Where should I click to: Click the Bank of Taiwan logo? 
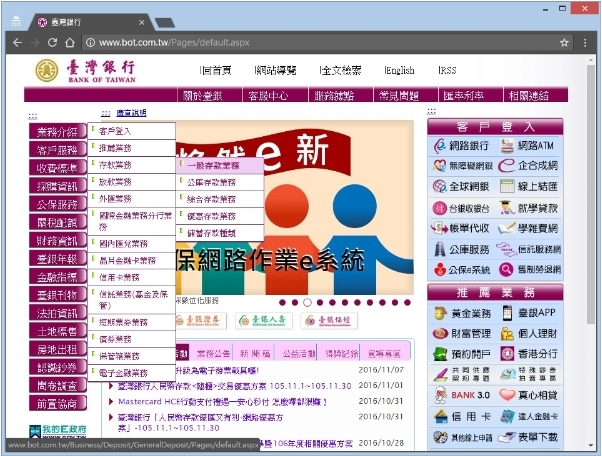[86, 71]
